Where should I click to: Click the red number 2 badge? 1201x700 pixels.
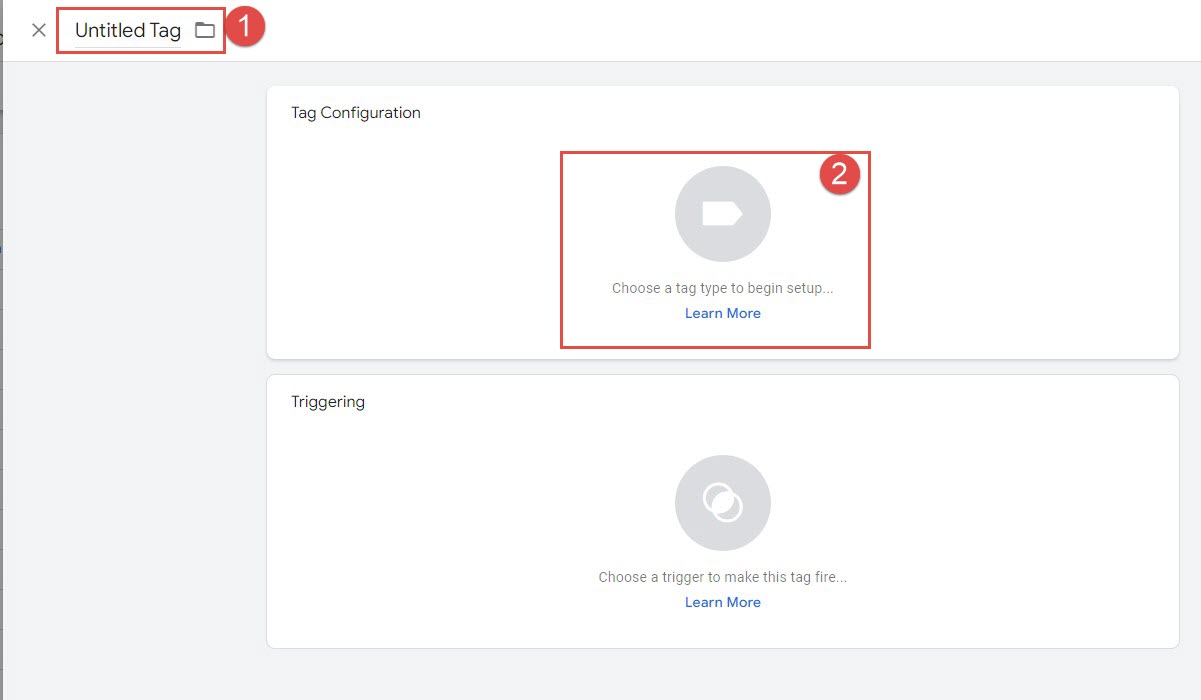pos(839,175)
